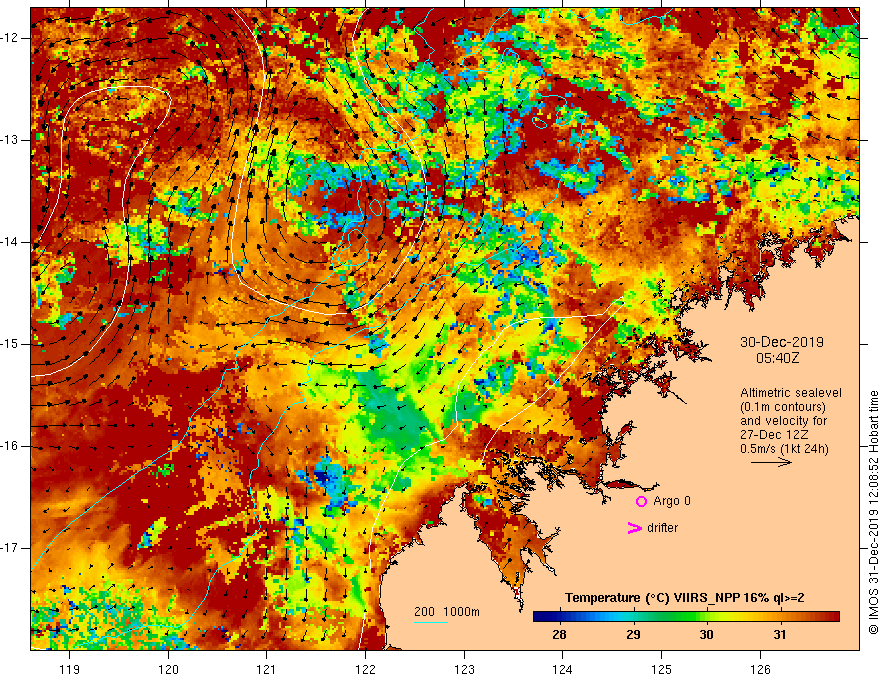This screenshot has width=880, height=680.
Task: Click the magenta Argo circle legend symbol
Action: [x=641, y=501]
